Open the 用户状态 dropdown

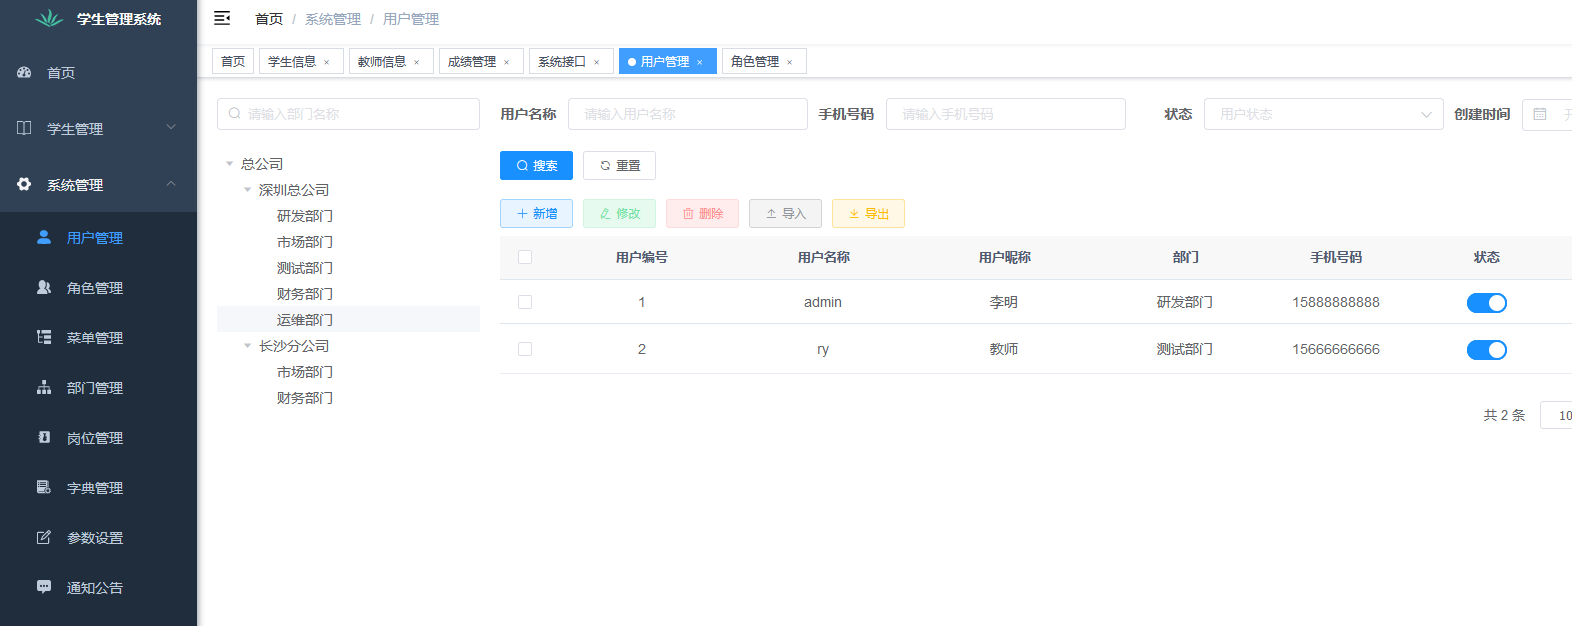[x=1323, y=114]
